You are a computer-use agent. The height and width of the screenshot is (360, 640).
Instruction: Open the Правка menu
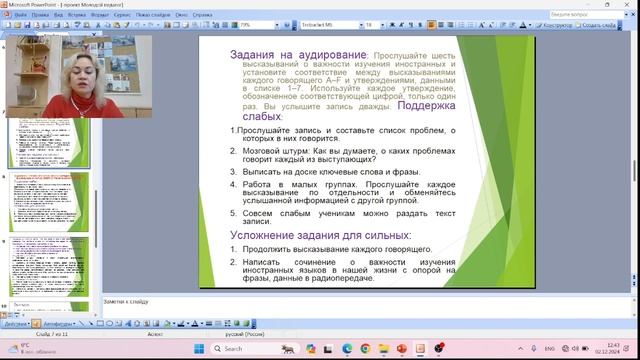coord(40,15)
